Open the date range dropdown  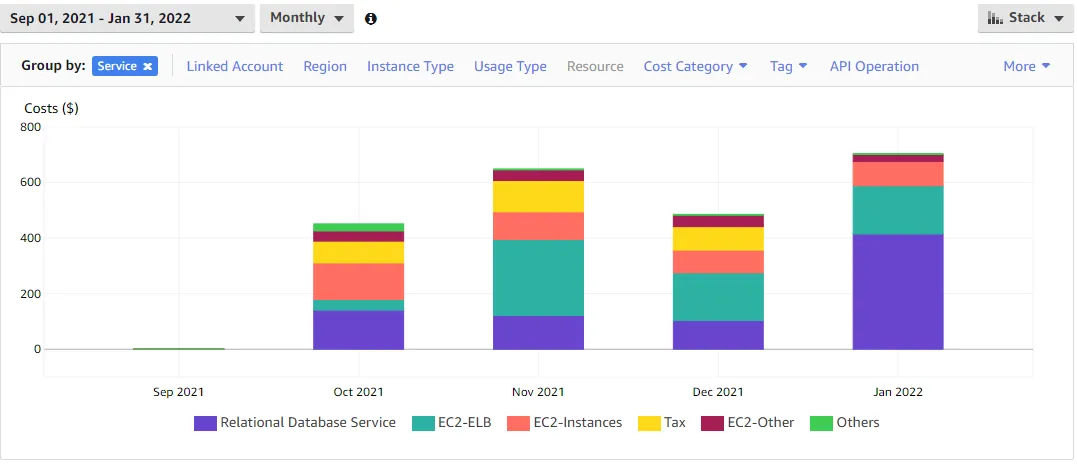pyautogui.click(x=128, y=19)
